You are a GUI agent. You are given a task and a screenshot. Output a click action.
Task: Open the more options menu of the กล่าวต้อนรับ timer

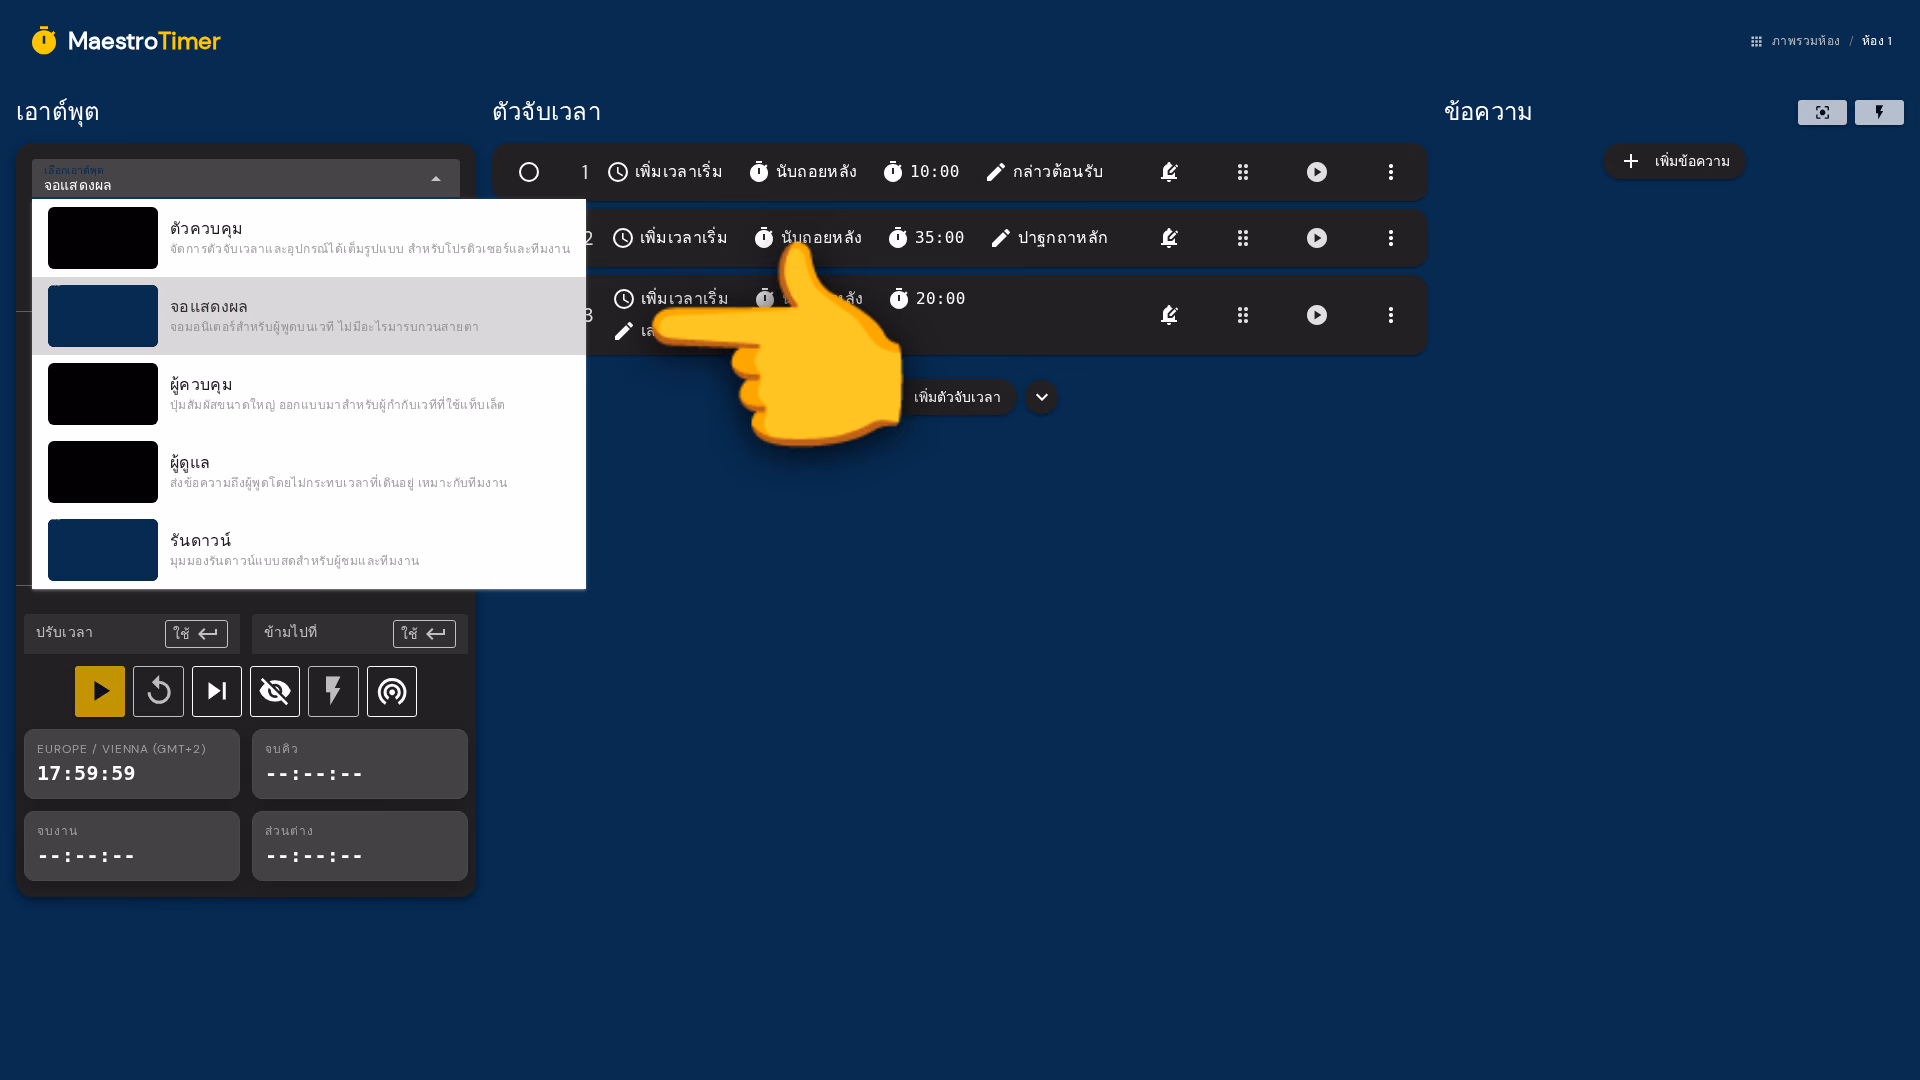tap(1391, 172)
